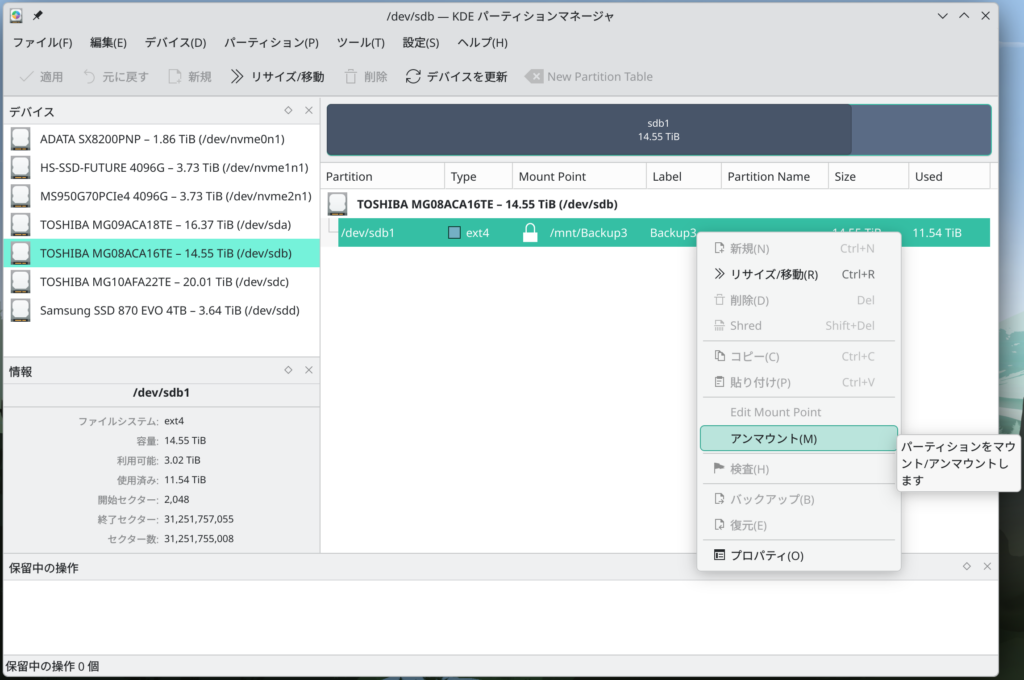Viewport: 1024px width, 680px height.
Task: Open the ファイル(F) menu
Action: point(42,43)
